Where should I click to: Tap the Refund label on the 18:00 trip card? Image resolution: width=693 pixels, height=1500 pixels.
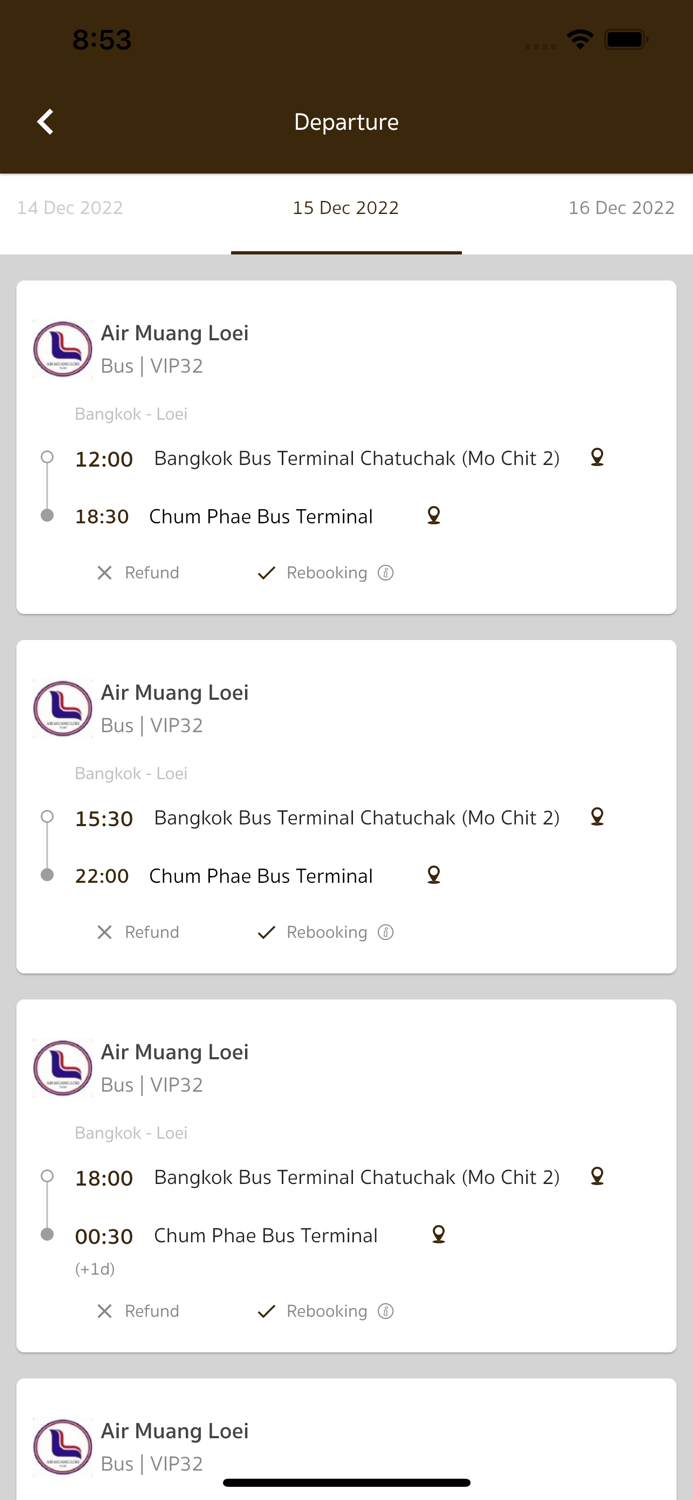click(x=152, y=1310)
